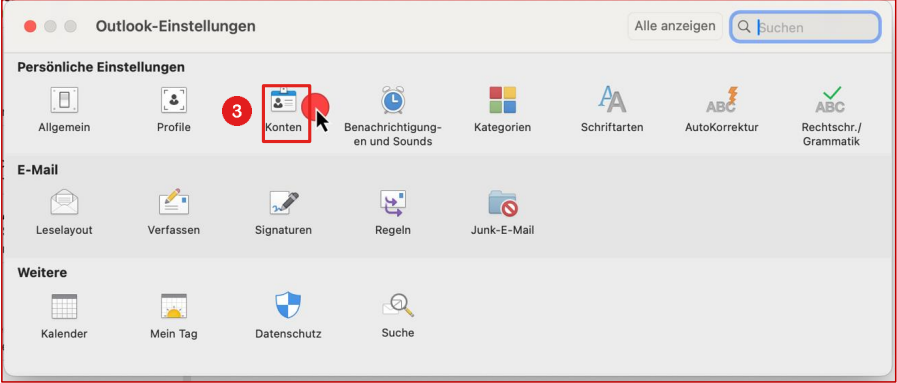Viewport: 897px width, 383px height.
Task: Open the Verfassen compose icon
Action: click(x=173, y=202)
